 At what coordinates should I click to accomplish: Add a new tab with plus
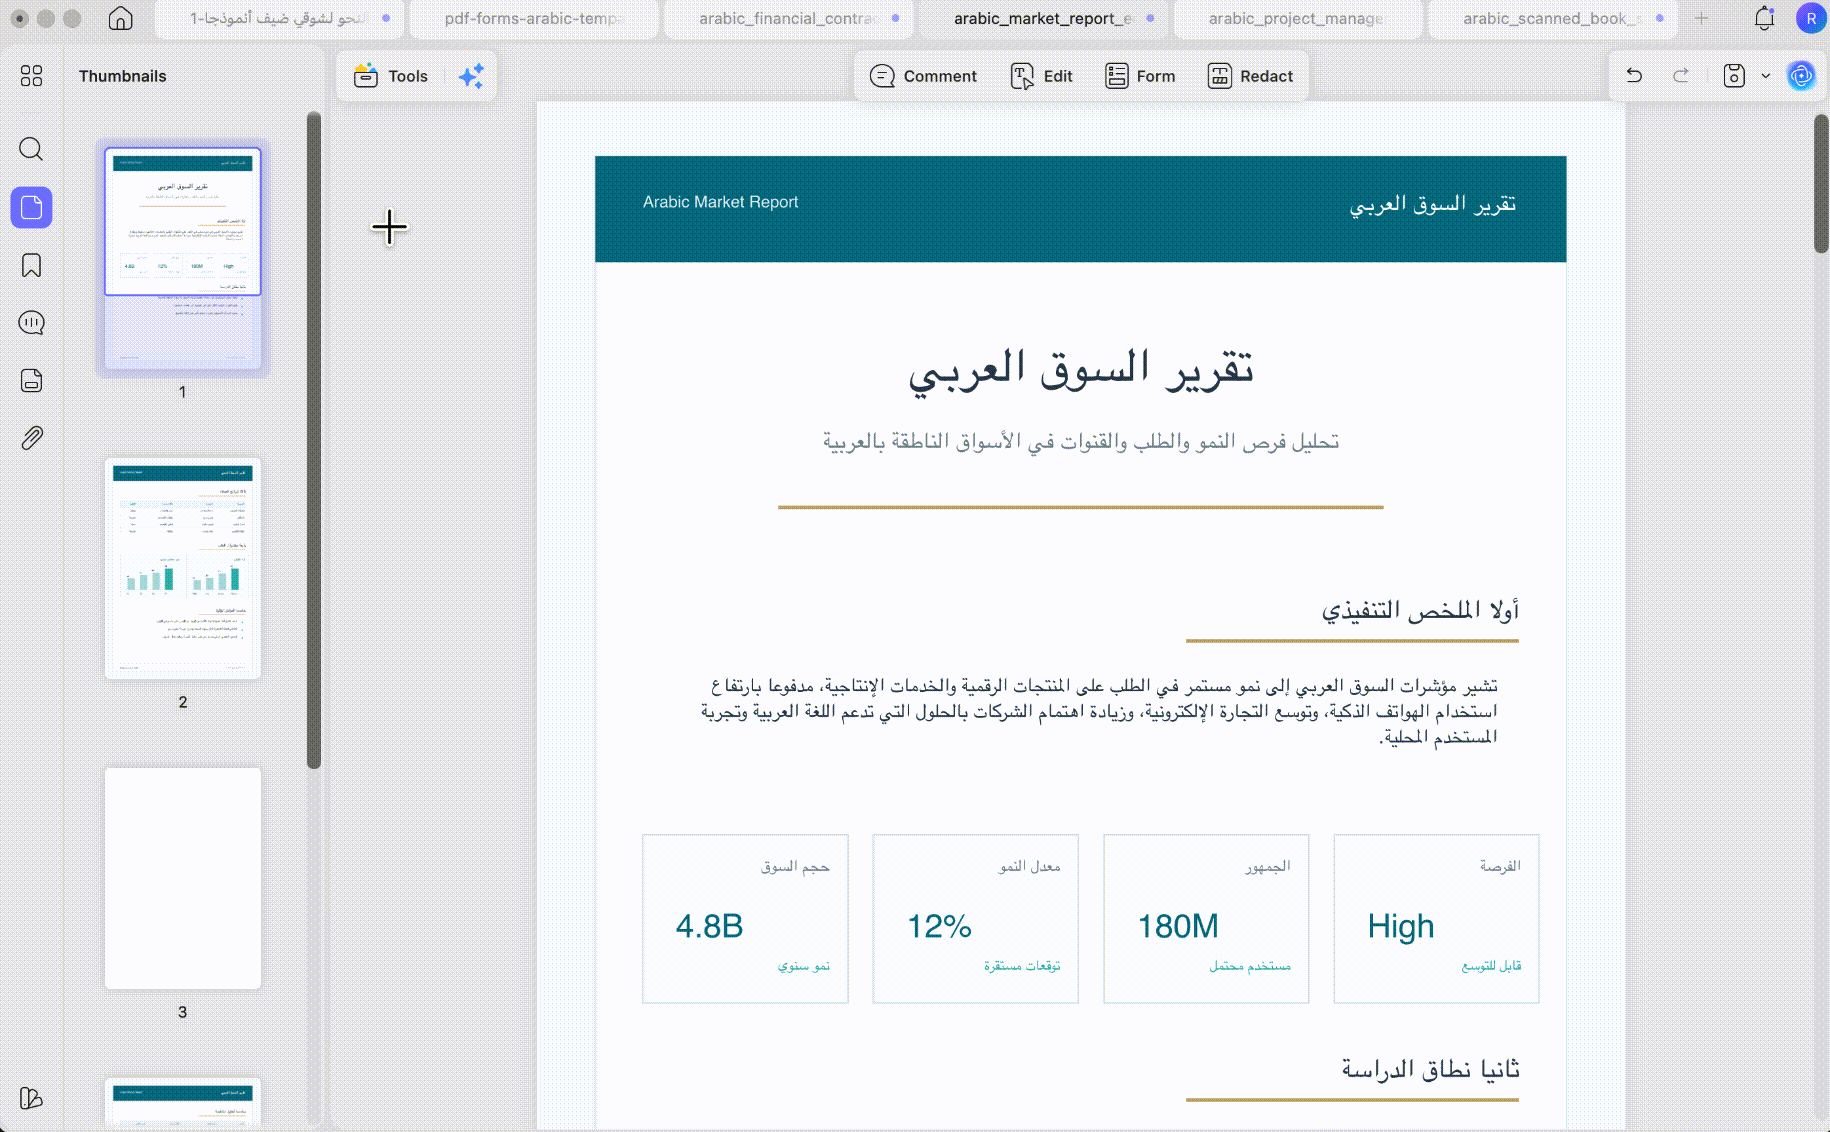[x=1701, y=18]
